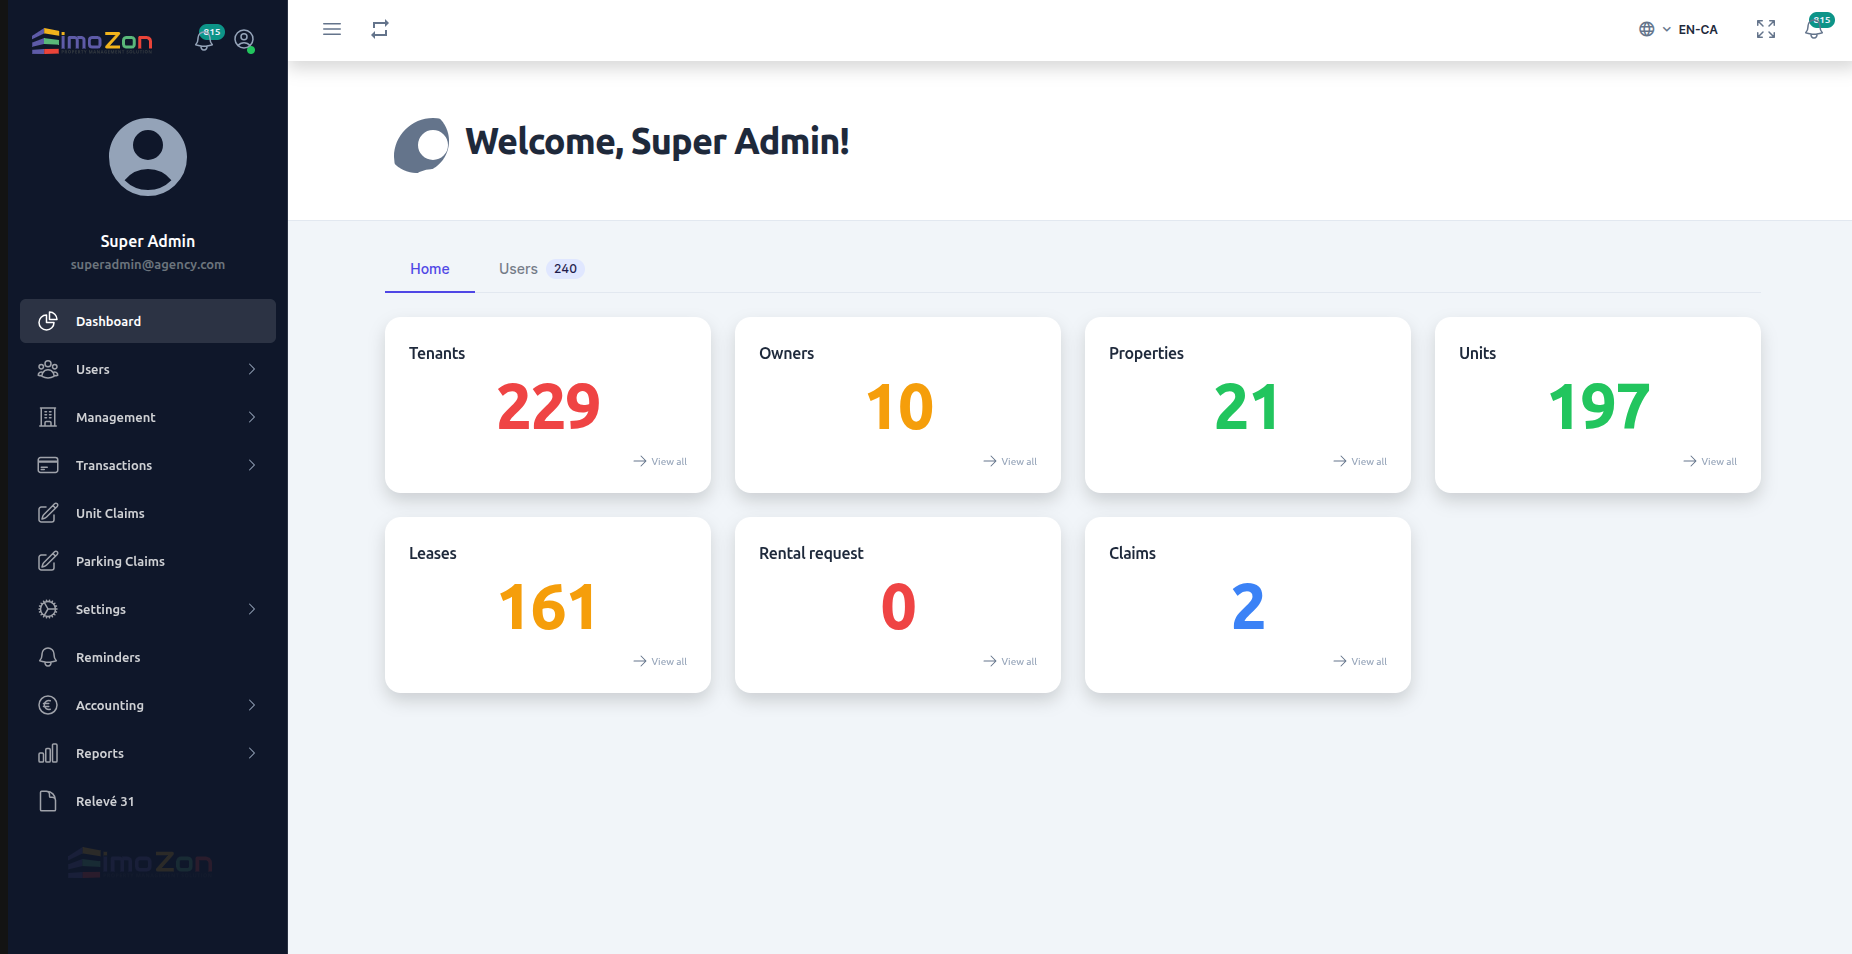Click the Owners count 10
Viewport: 1852px width, 954px height.
899,407
